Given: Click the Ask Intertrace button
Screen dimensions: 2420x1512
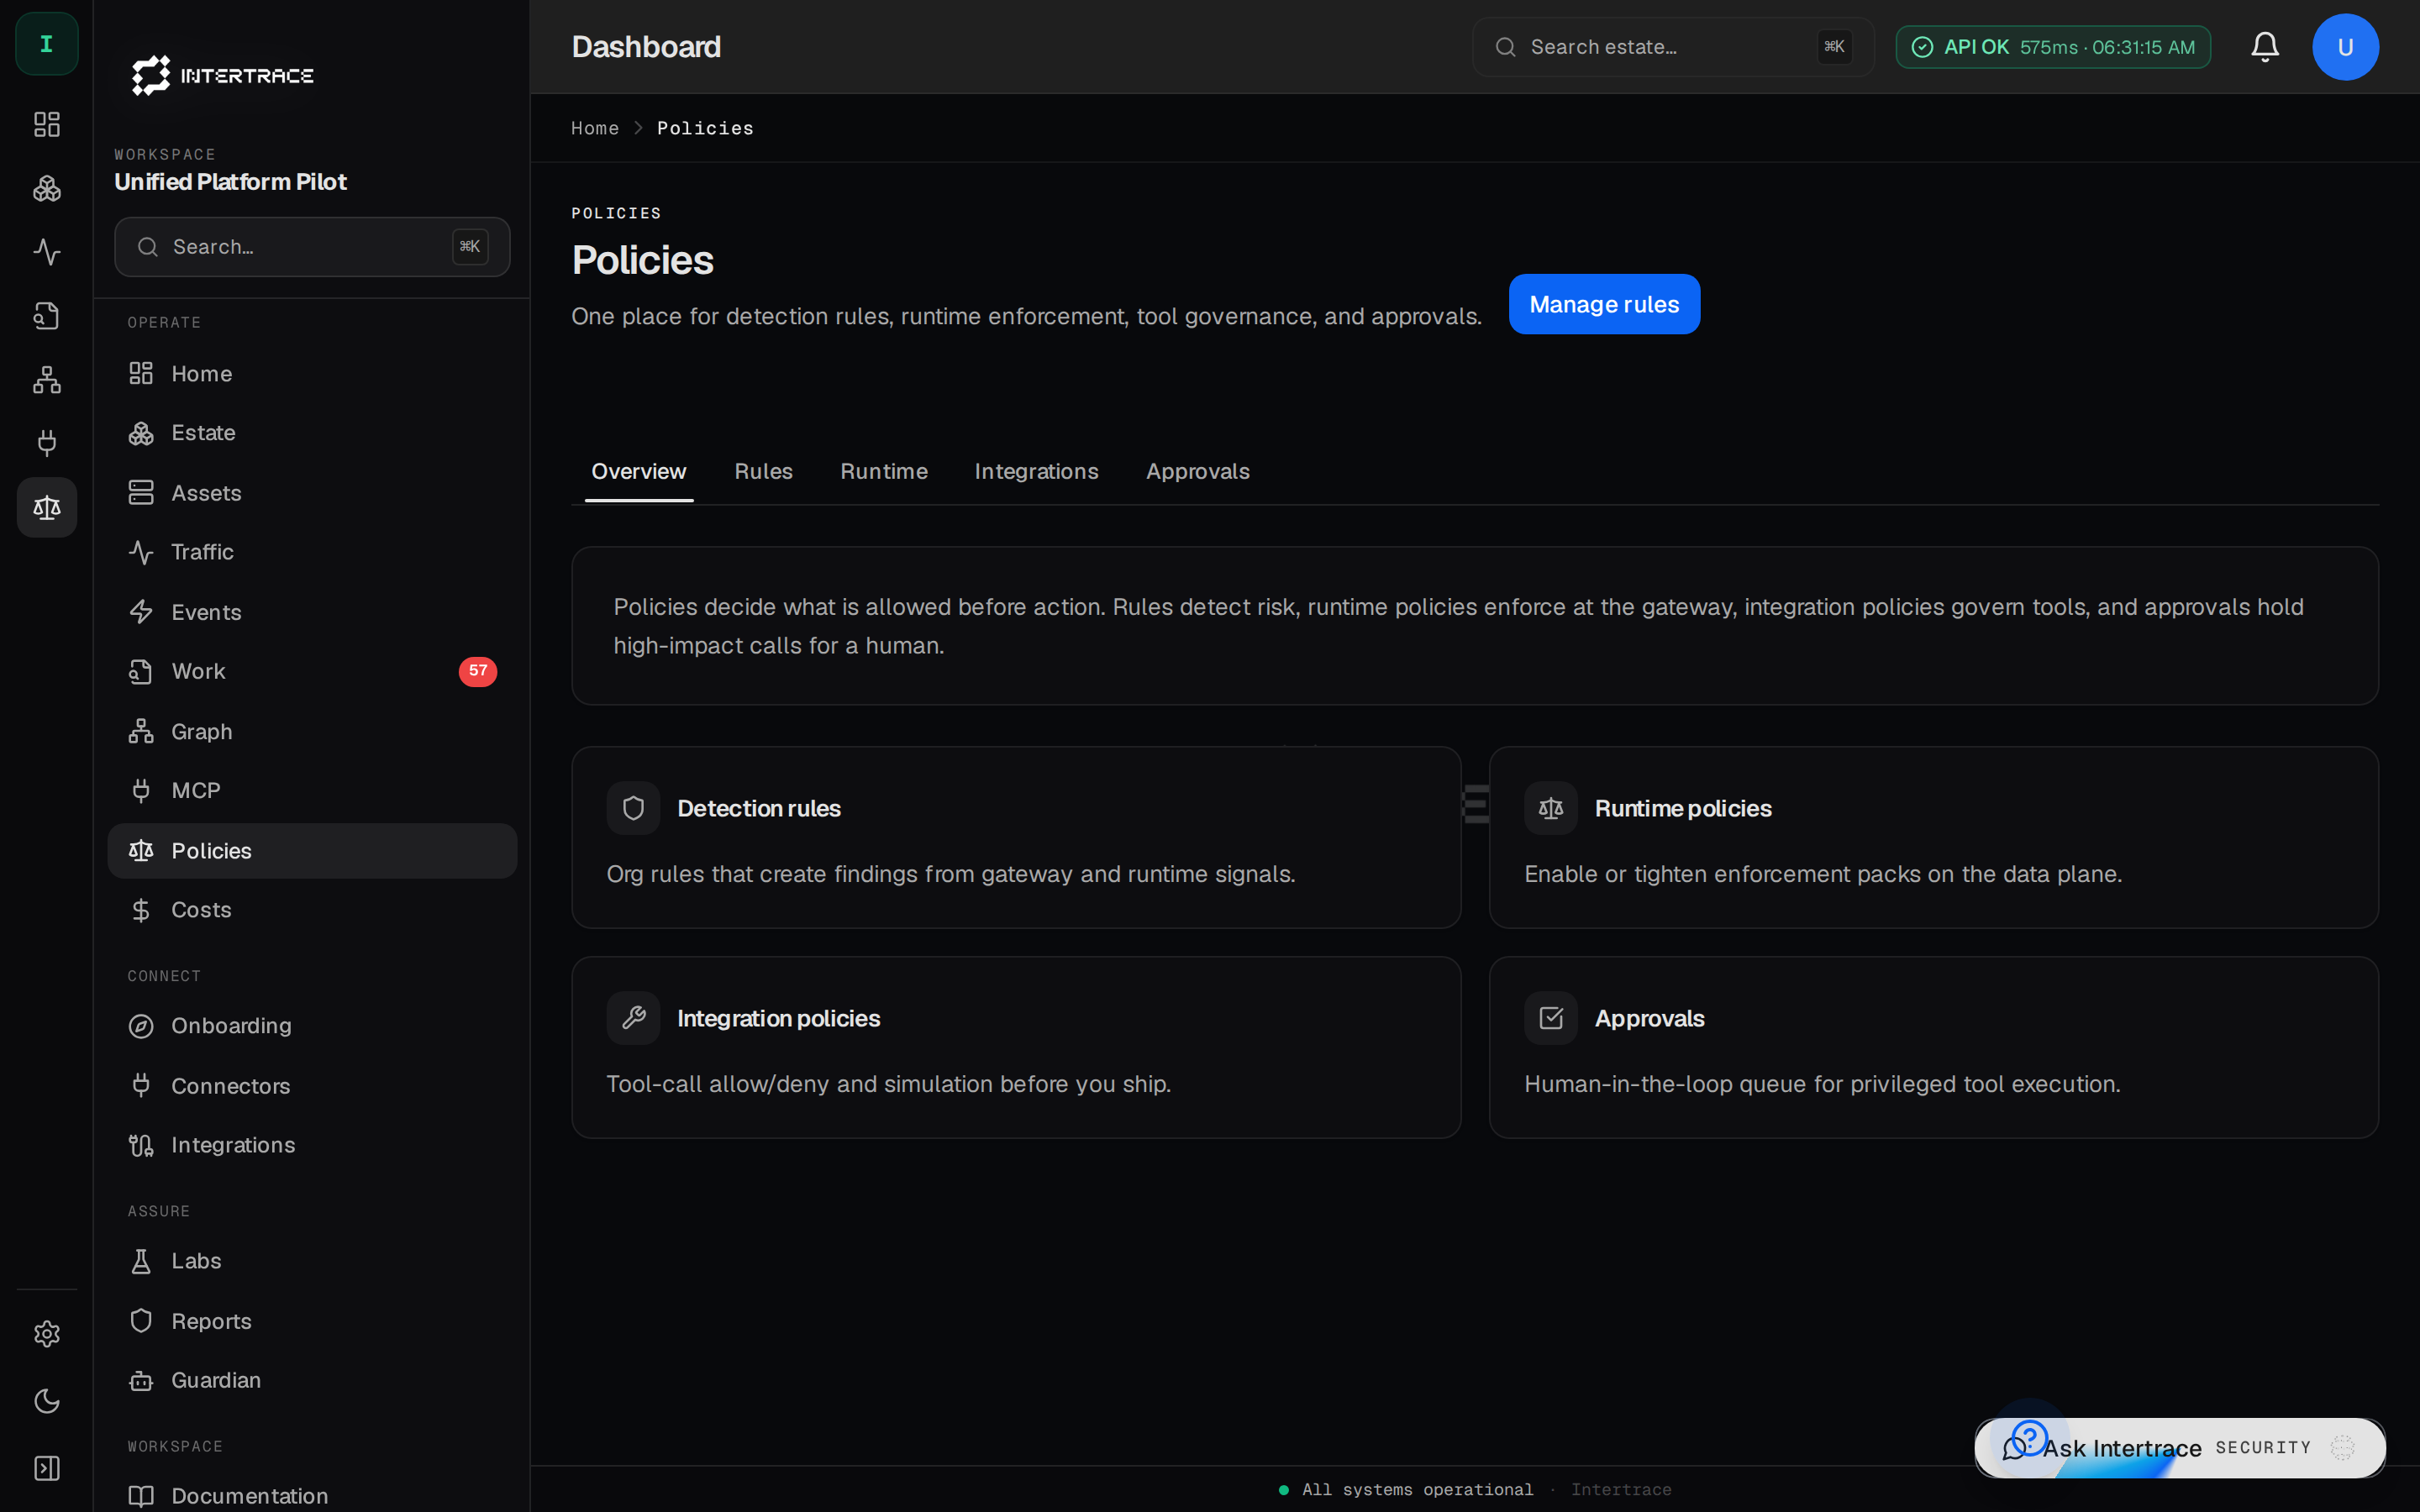Looking at the screenshot, I should [x=2180, y=1448].
